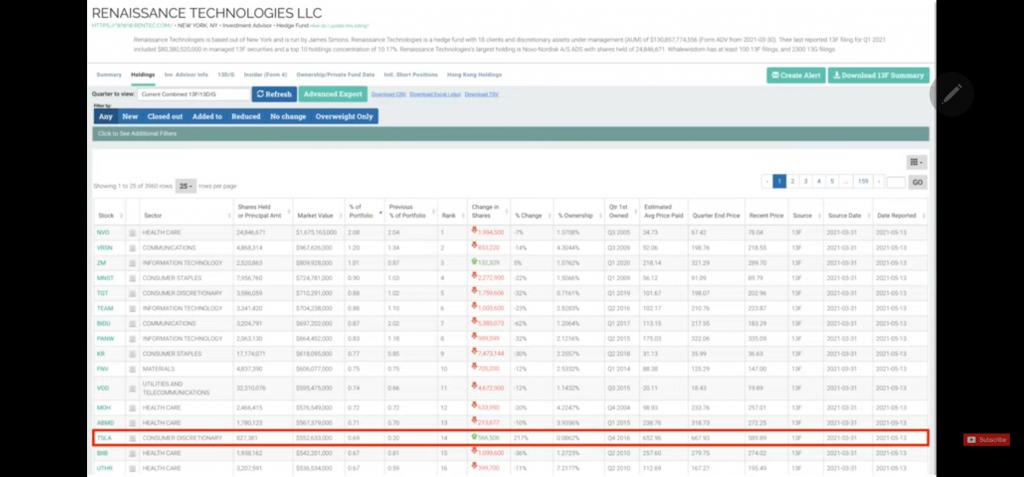Open the Quarter to view selector
Viewport: 1024px width, 477px height.
[193, 94]
